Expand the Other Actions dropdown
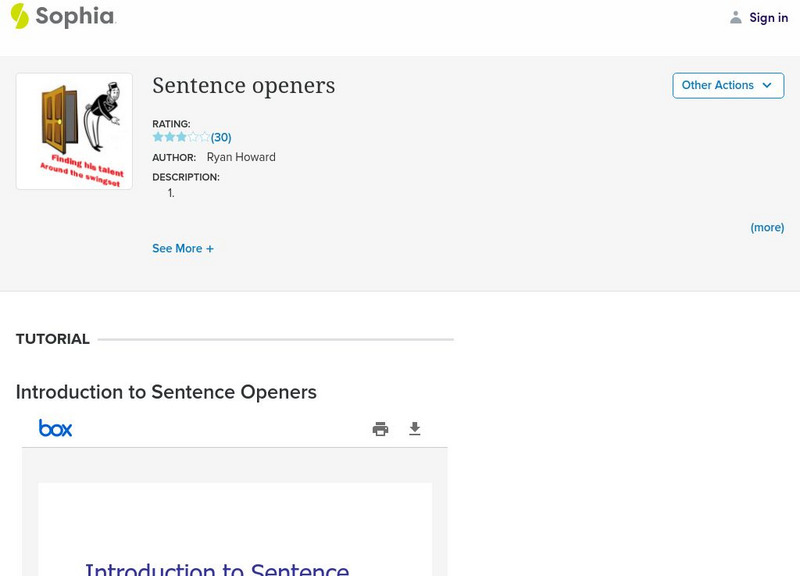Image resolution: width=800 pixels, height=576 pixels. (x=718, y=85)
